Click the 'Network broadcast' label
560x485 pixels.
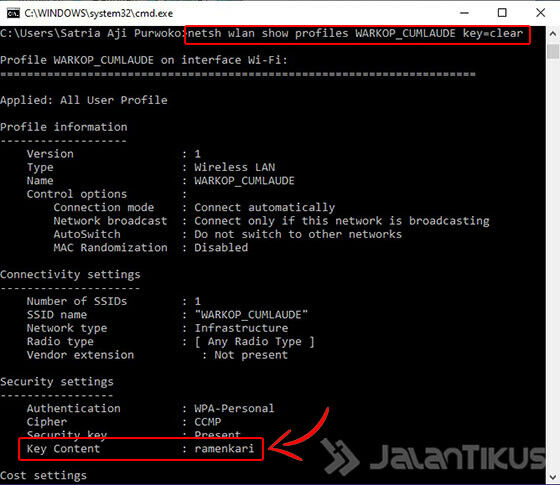[110, 221]
